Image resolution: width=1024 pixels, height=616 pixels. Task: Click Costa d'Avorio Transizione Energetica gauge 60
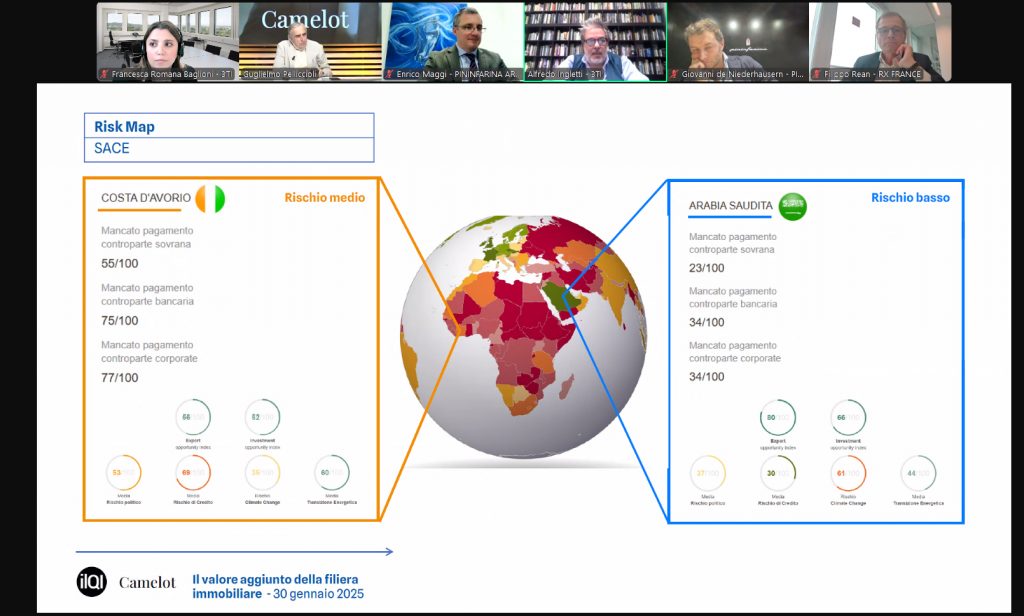pos(332,473)
